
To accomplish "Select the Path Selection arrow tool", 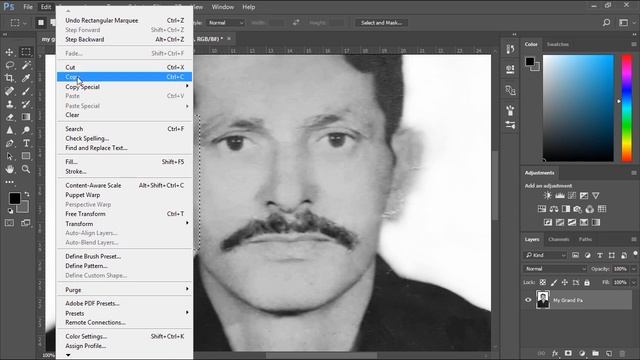I will click(x=9, y=156).
